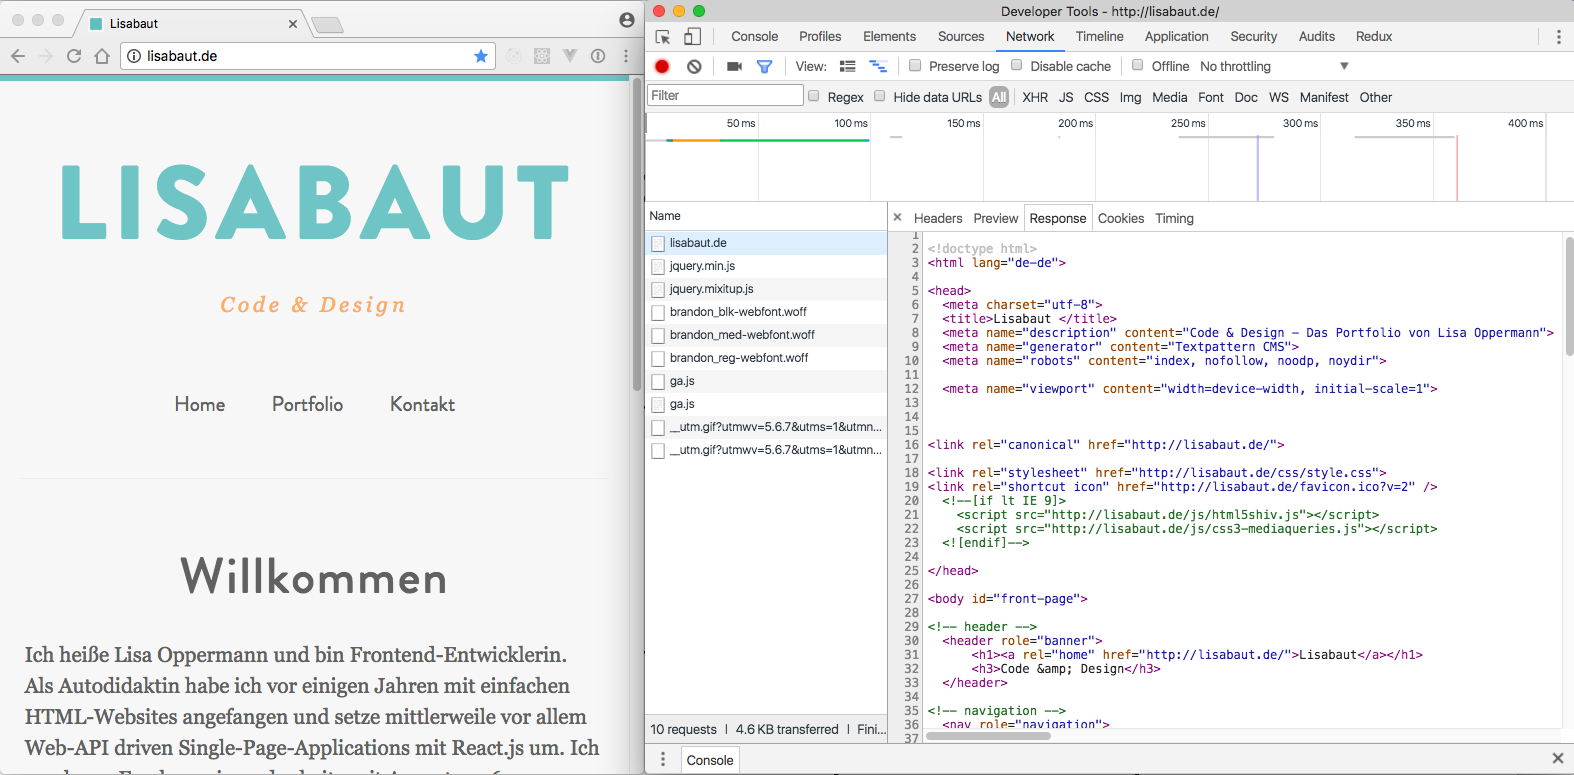Select brandon_reg-webfont.woff request
Image resolution: width=1574 pixels, height=775 pixels.
click(x=766, y=358)
